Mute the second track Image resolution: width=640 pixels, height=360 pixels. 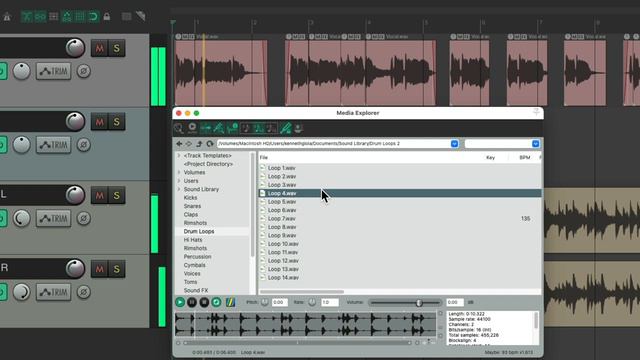click(x=99, y=122)
